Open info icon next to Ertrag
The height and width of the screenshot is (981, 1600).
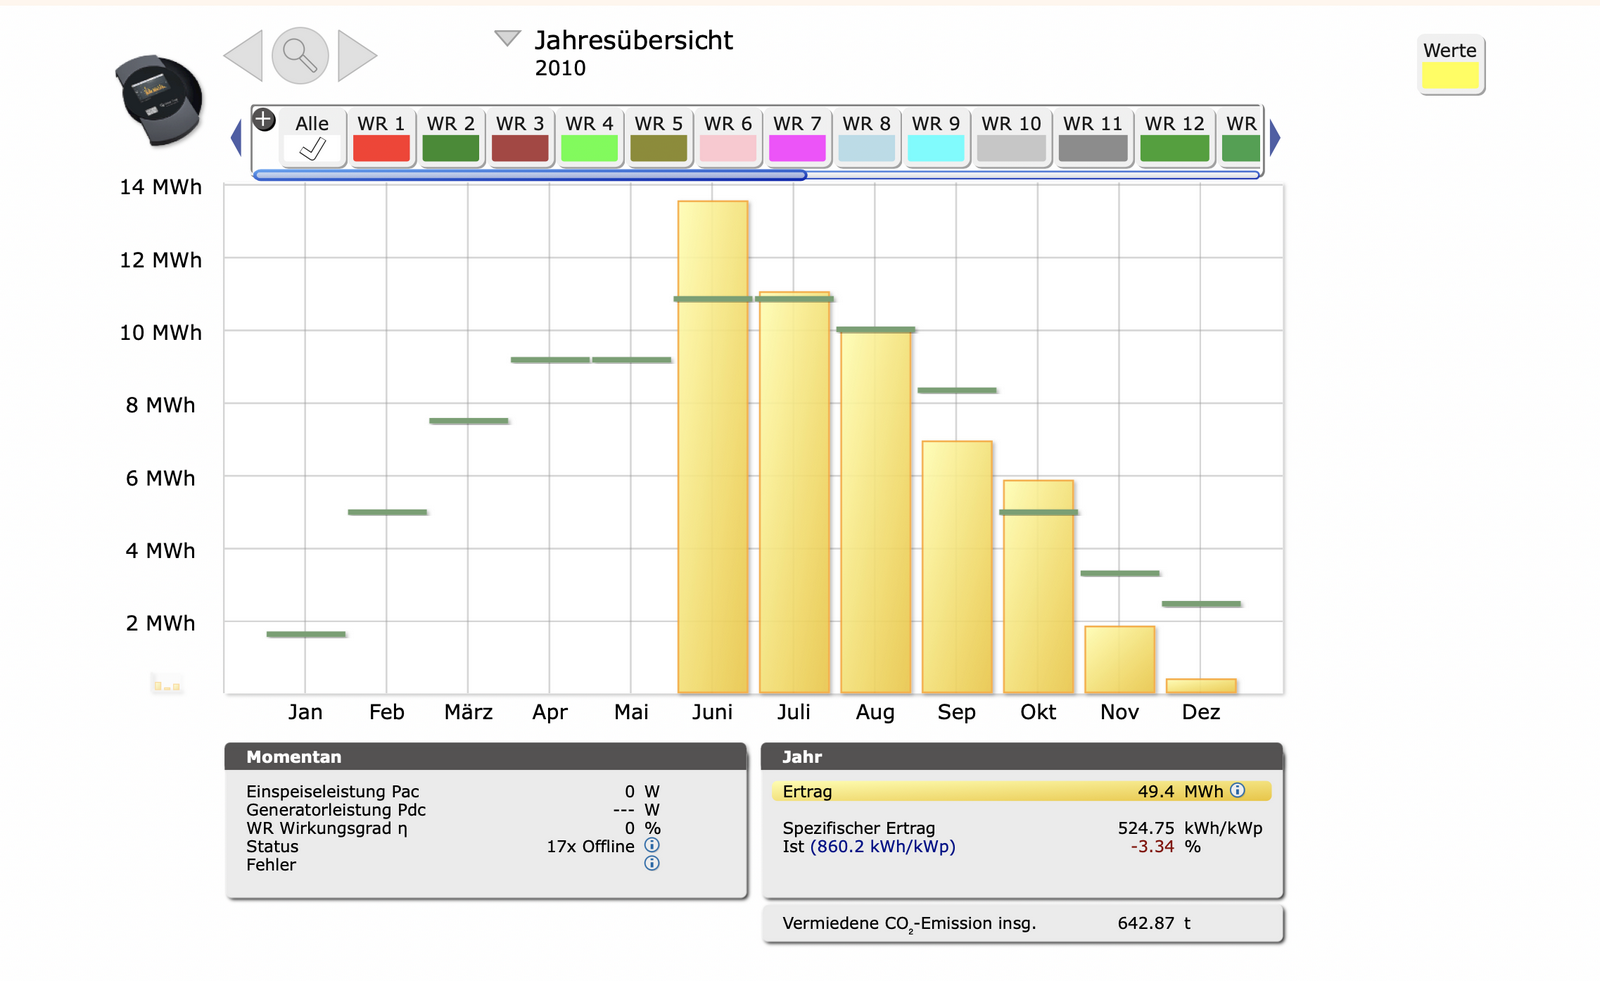point(1238,790)
